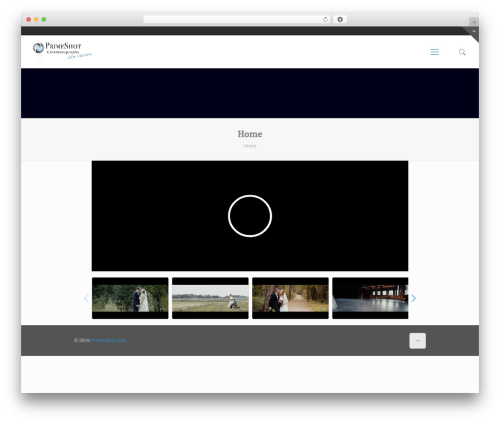Open a new browser tab with plus
The height and width of the screenshot is (423, 500).
point(474,22)
